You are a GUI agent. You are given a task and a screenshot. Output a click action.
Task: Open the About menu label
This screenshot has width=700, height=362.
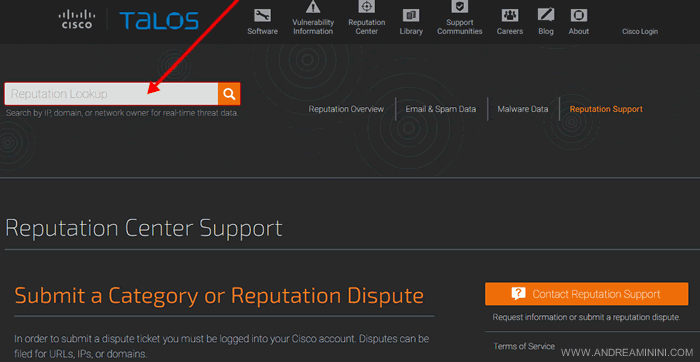click(x=579, y=31)
